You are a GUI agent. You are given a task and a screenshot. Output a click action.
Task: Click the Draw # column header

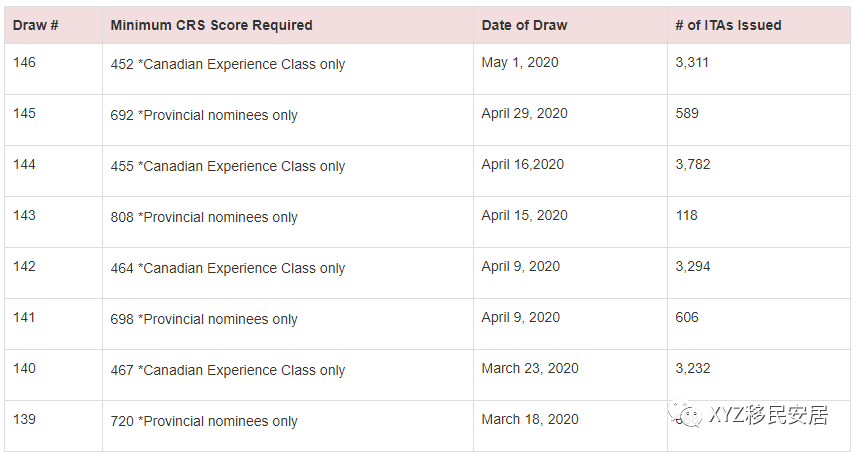[x=36, y=25]
